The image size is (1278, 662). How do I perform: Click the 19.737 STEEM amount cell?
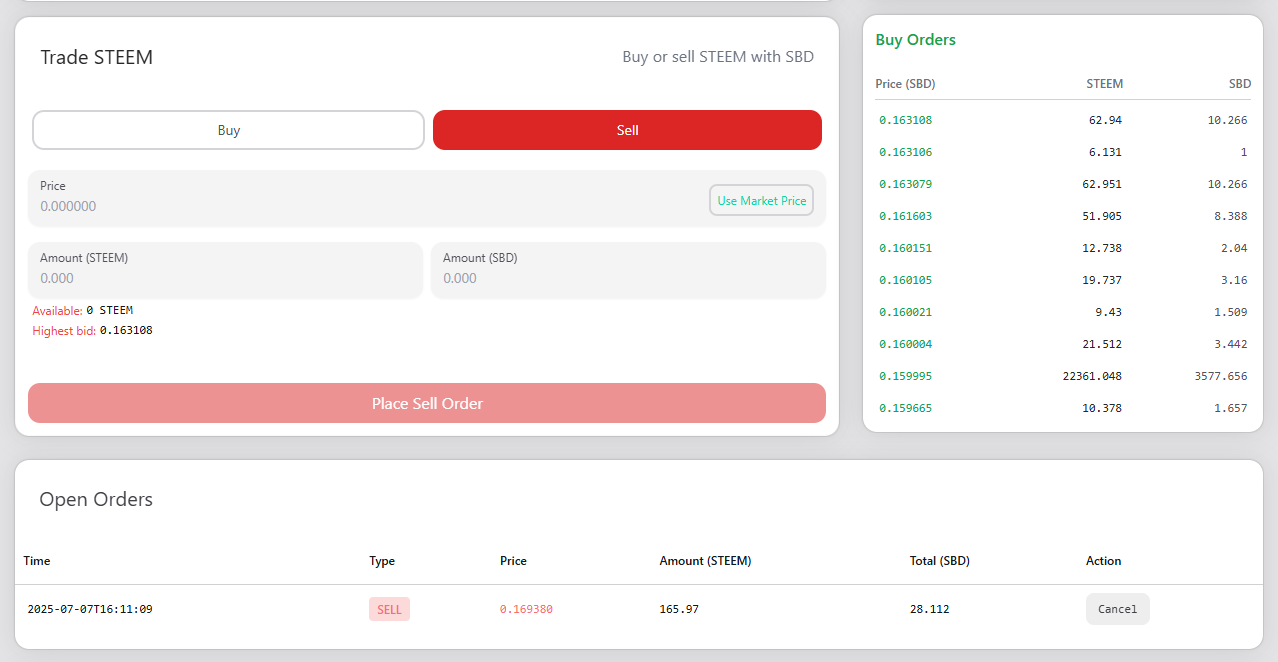click(x=1103, y=280)
